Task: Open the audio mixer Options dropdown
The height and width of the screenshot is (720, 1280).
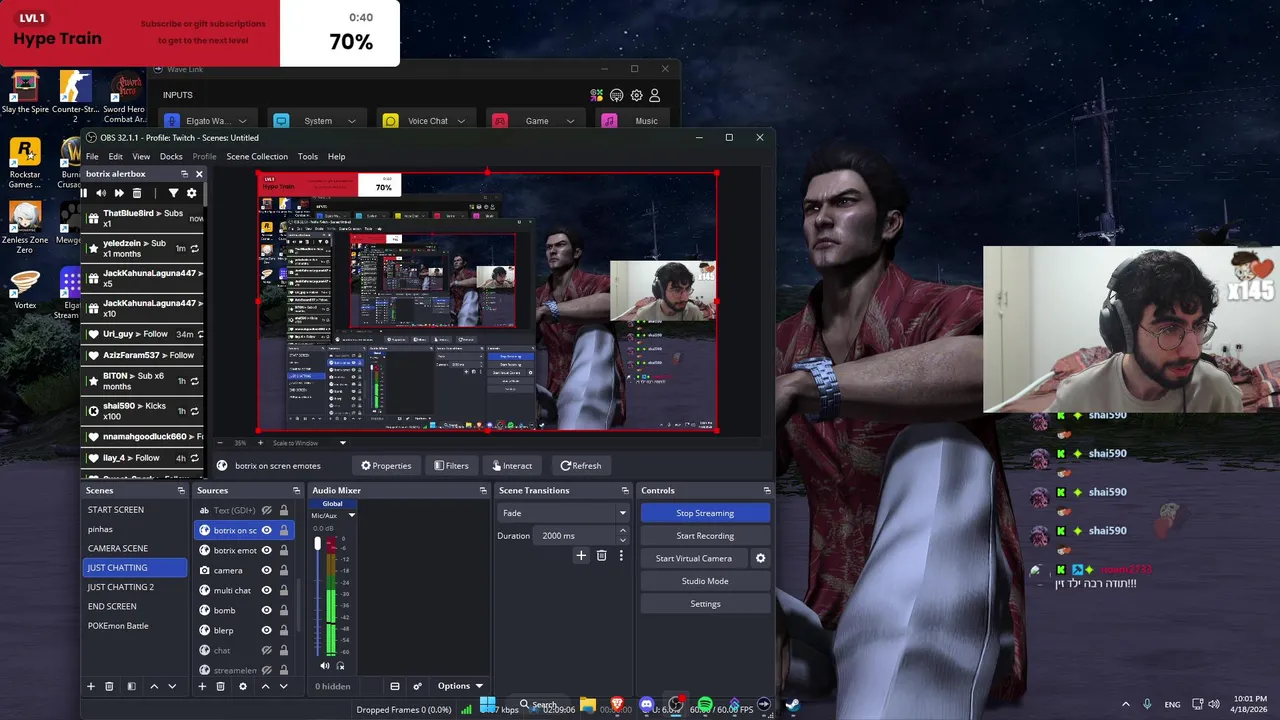Action: point(460,686)
